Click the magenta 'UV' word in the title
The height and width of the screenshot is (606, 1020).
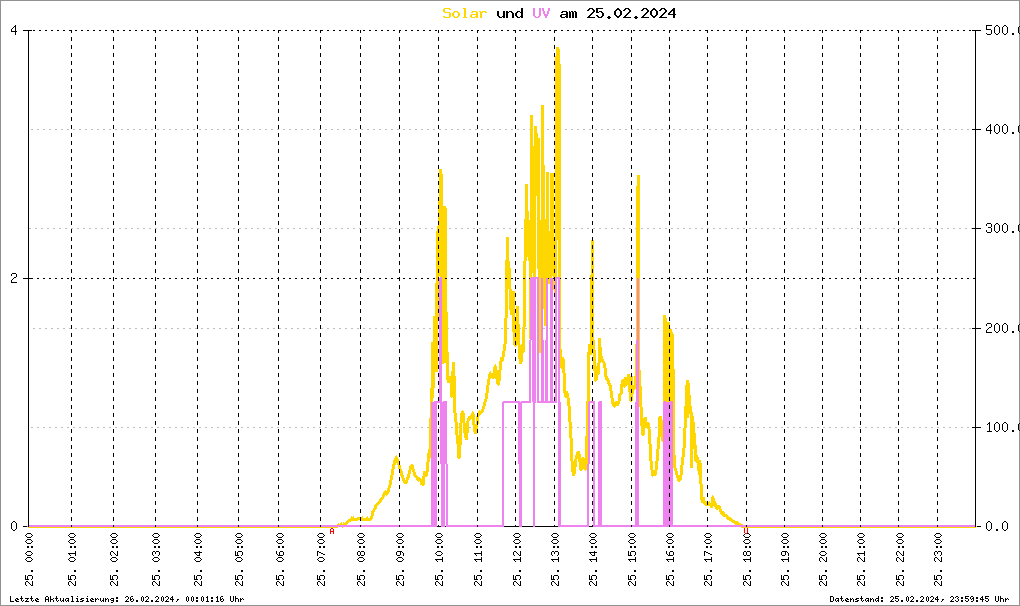tap(541, 13)
